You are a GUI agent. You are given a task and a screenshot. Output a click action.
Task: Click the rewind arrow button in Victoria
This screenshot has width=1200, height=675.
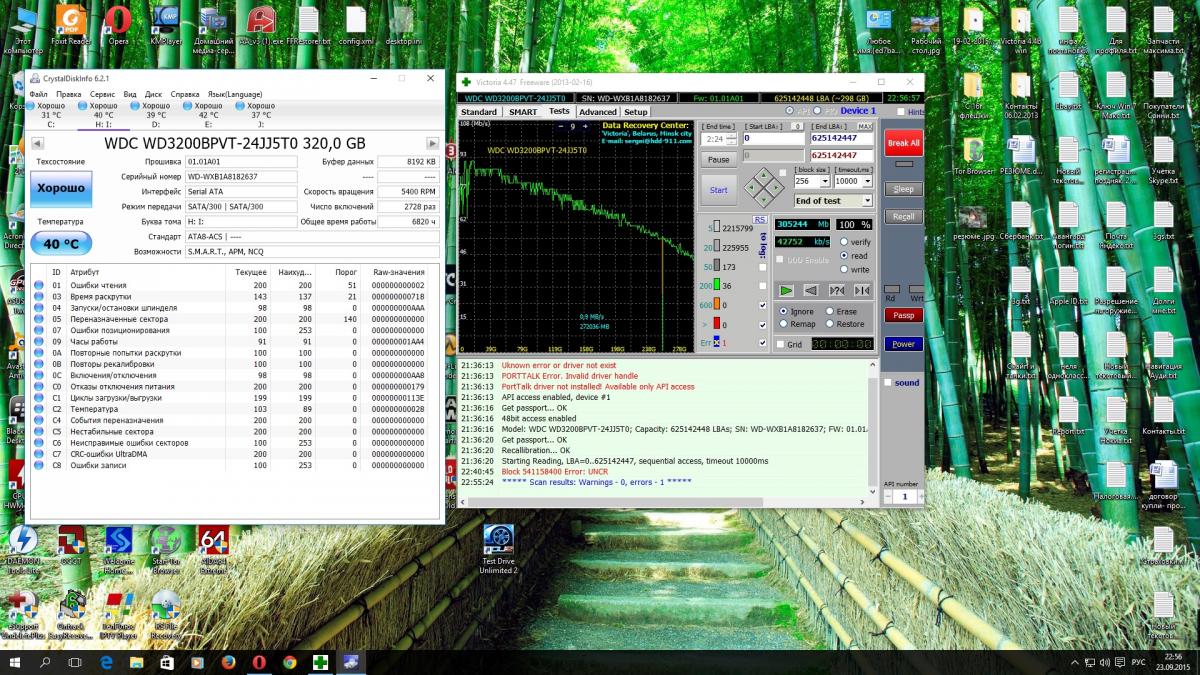tap(811, 290)
